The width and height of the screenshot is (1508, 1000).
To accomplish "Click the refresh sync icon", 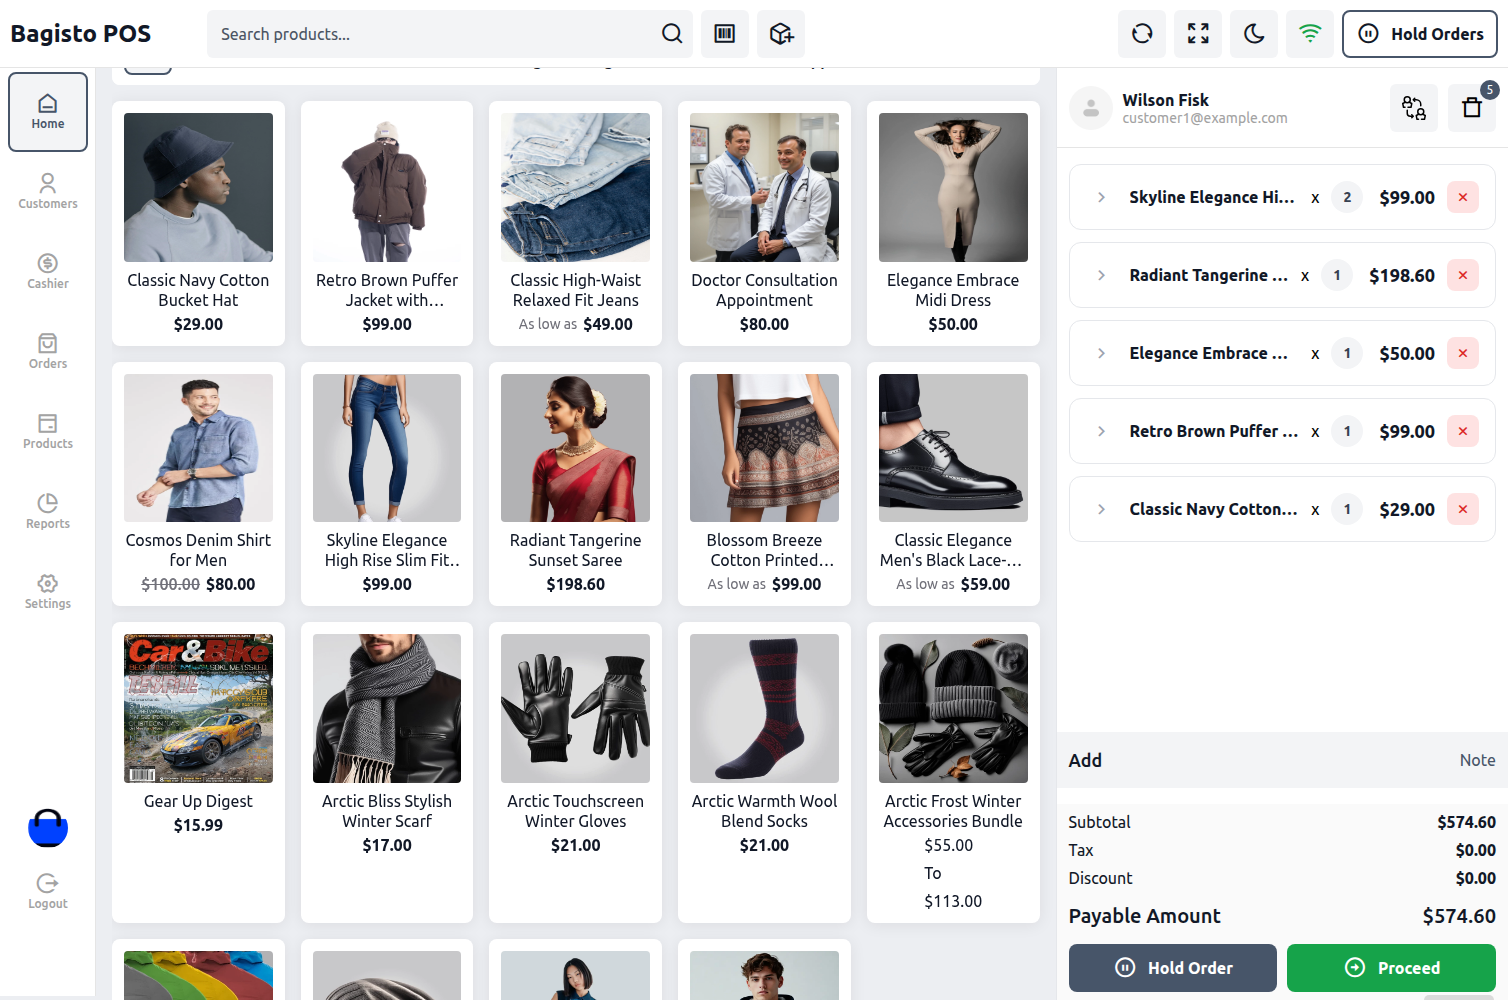I will click(x=1142, y=34).
